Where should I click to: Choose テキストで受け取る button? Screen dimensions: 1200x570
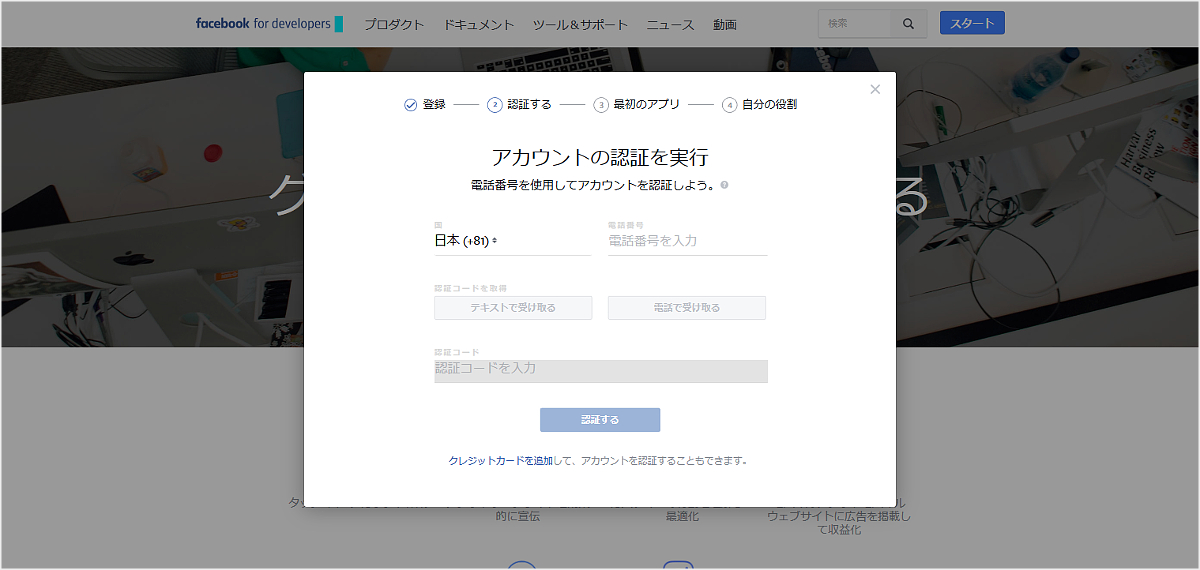pos(513,308)
